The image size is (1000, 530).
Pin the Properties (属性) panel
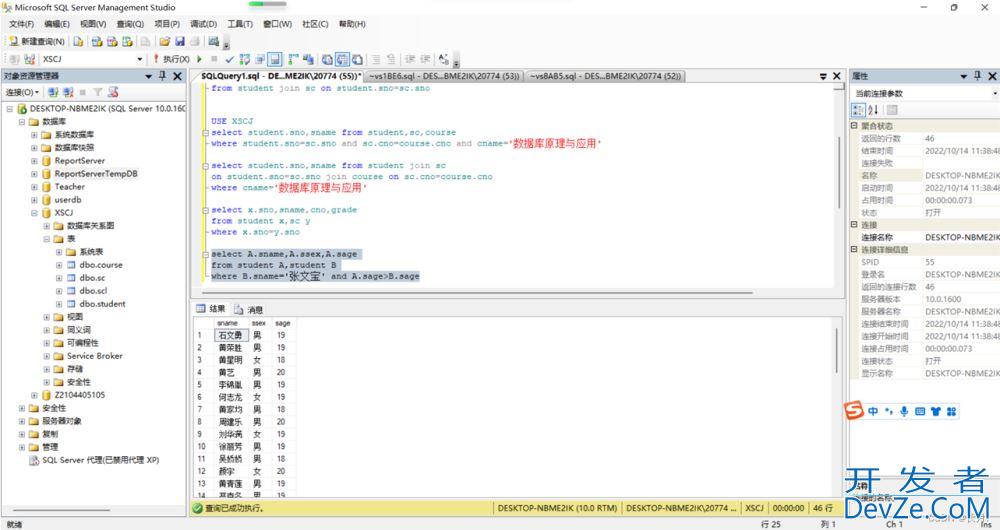pyautogui.click(x=978, y=76)
